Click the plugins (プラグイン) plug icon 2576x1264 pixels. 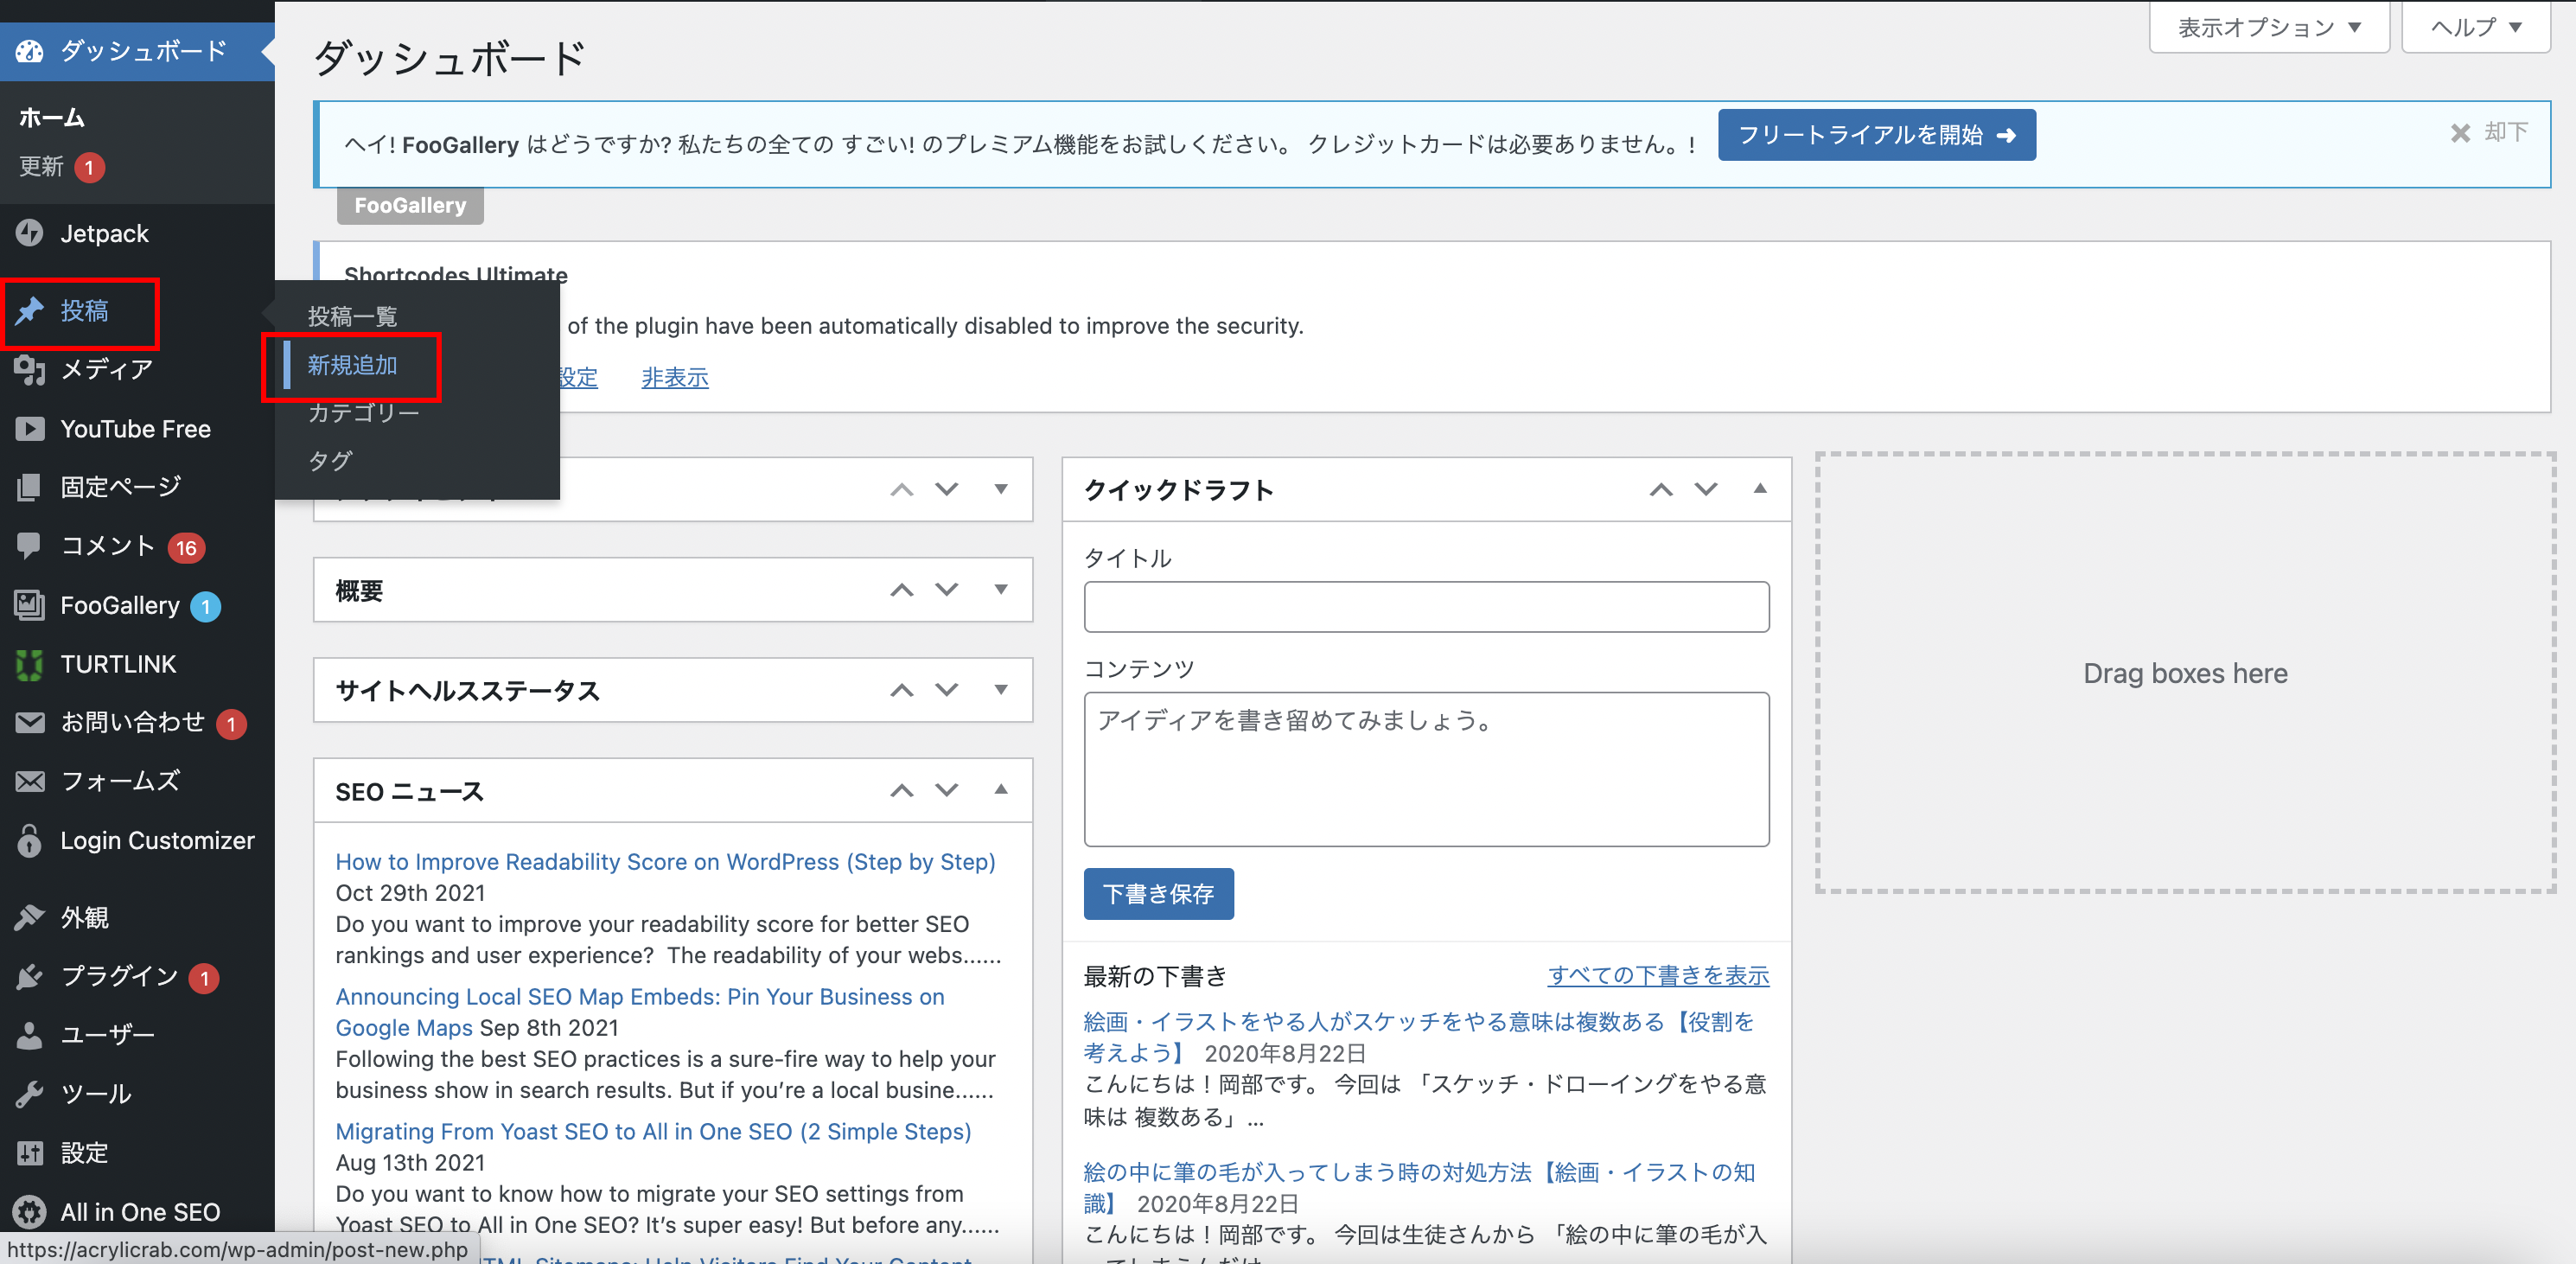pyautogui.click(x=30, y=976)
